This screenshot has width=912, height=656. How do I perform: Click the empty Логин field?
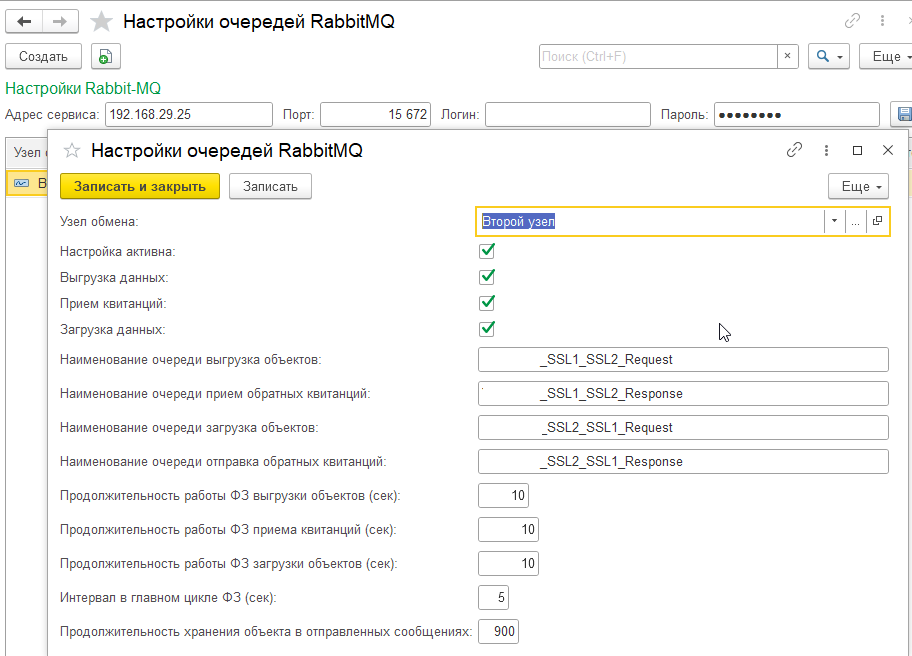(568, 115)
